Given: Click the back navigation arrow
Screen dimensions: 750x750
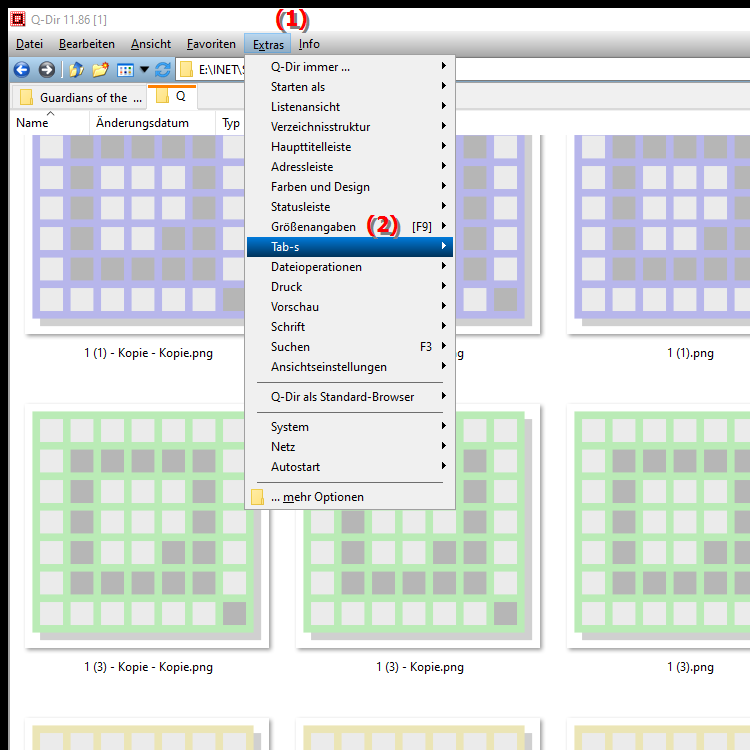Looking at the screenshot, I should click(21, 70).
